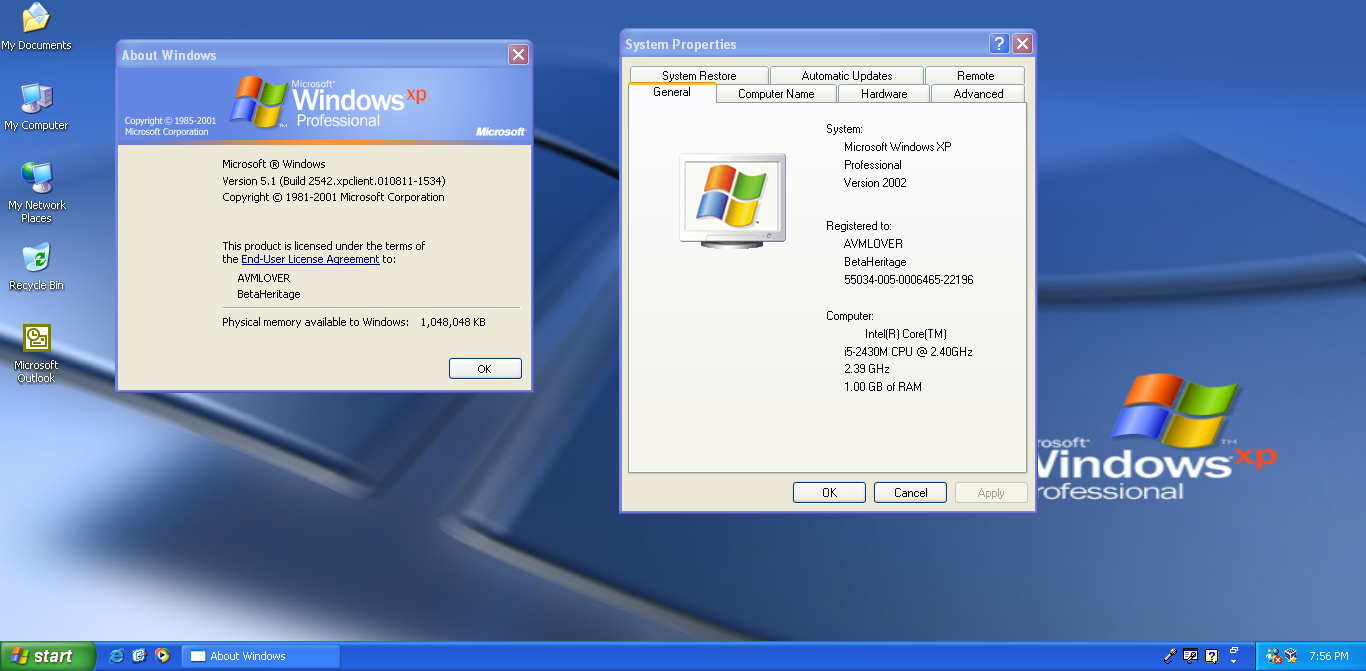Click the Version 5.1 build text
Viewport: 1366px width, 671px height.
pyautogui.click(x=333, y=181)
